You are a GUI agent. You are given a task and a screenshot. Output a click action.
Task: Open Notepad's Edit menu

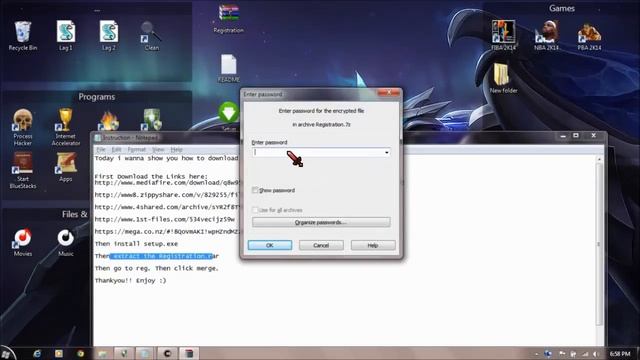116,149
